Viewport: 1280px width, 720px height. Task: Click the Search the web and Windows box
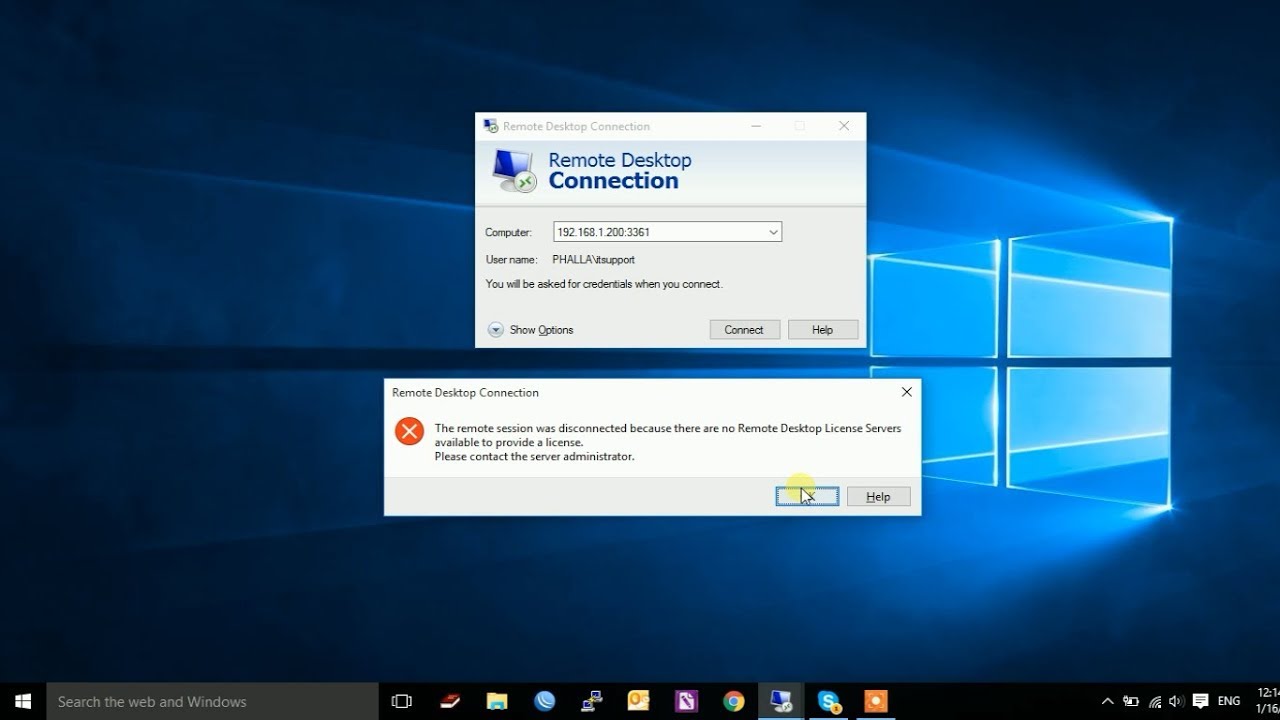(212, 701)
